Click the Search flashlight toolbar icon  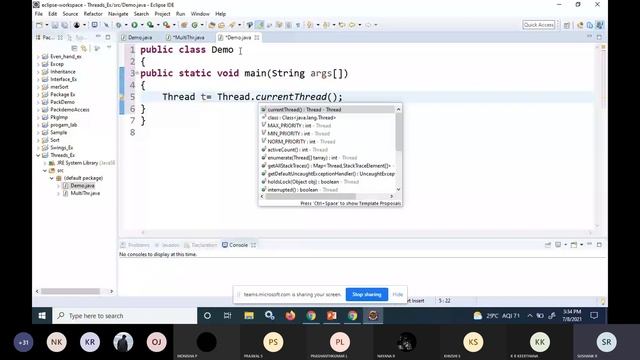click(x=232, y=25)
